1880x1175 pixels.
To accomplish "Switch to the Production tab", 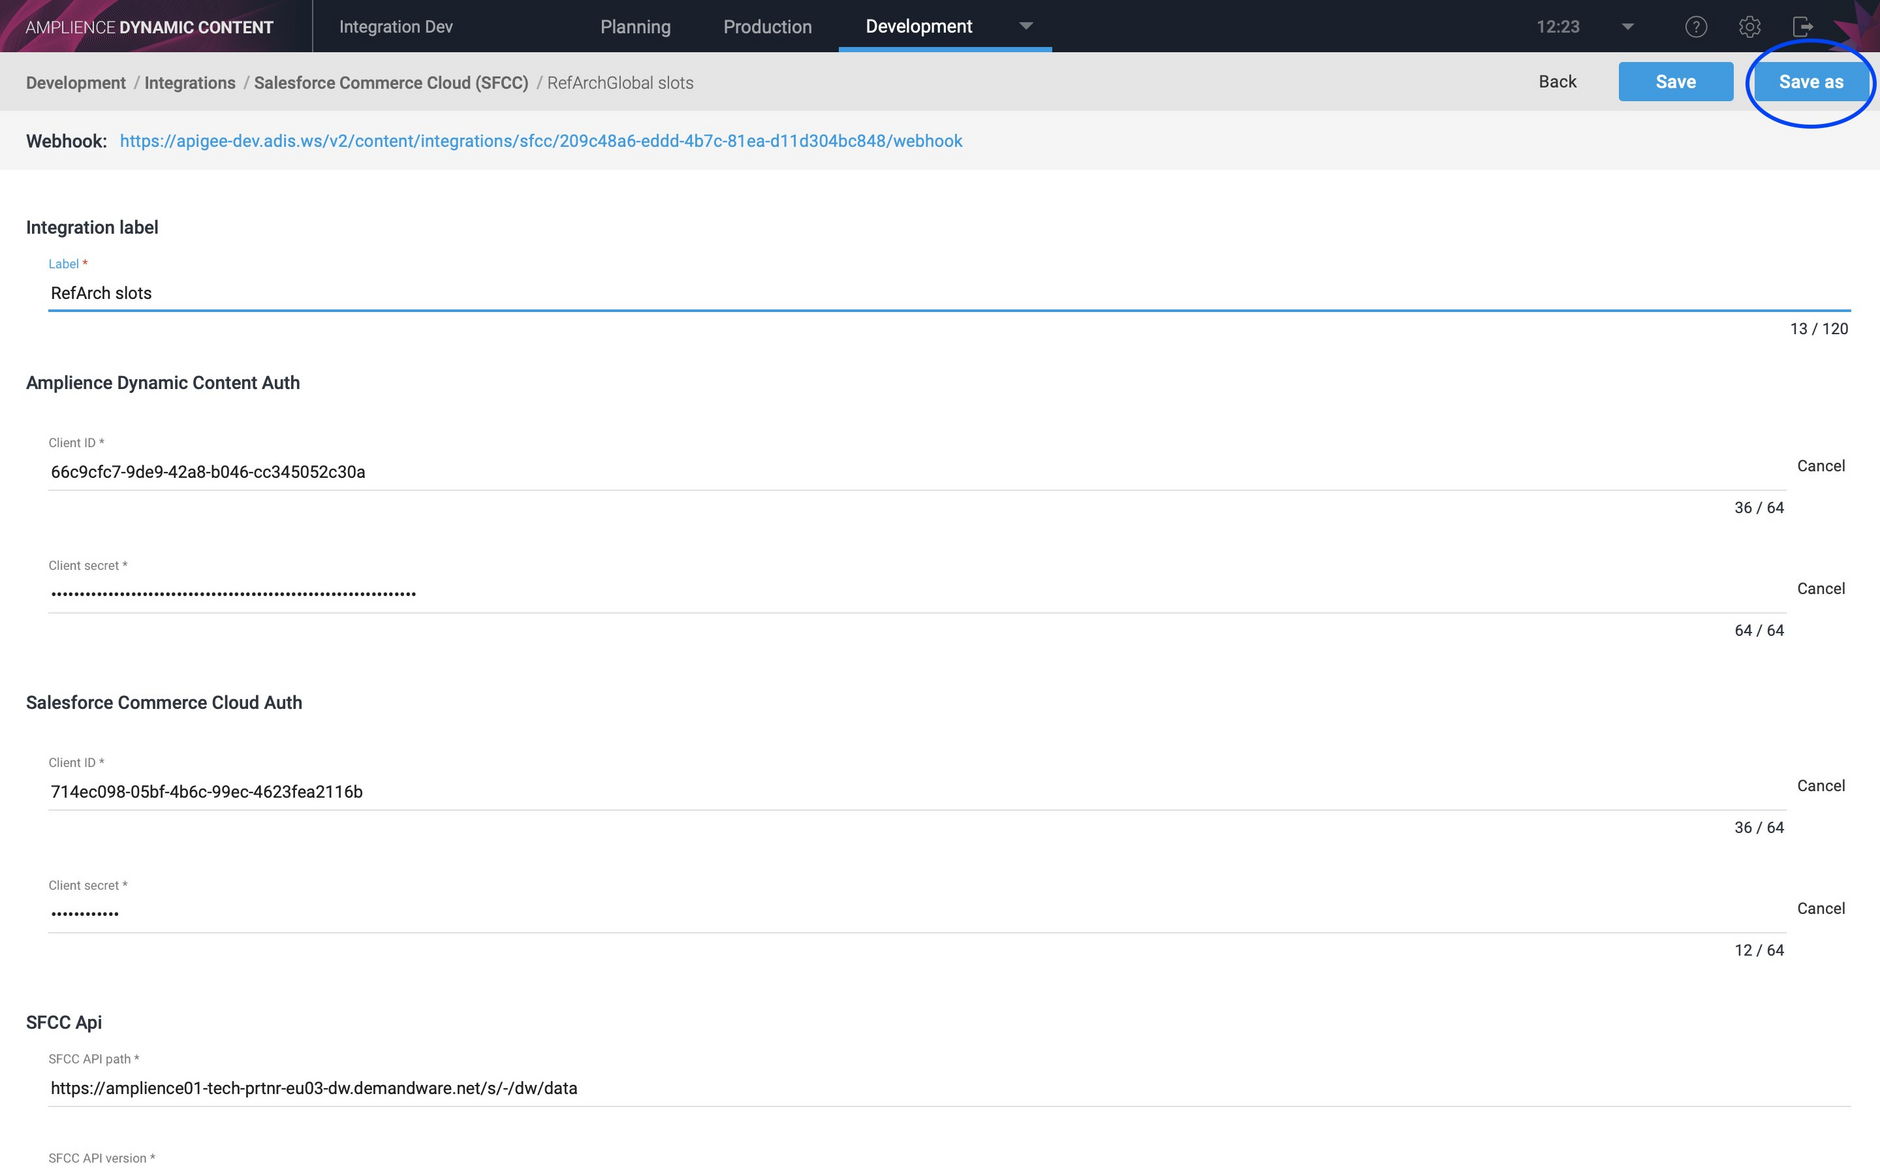I will 767,27.
